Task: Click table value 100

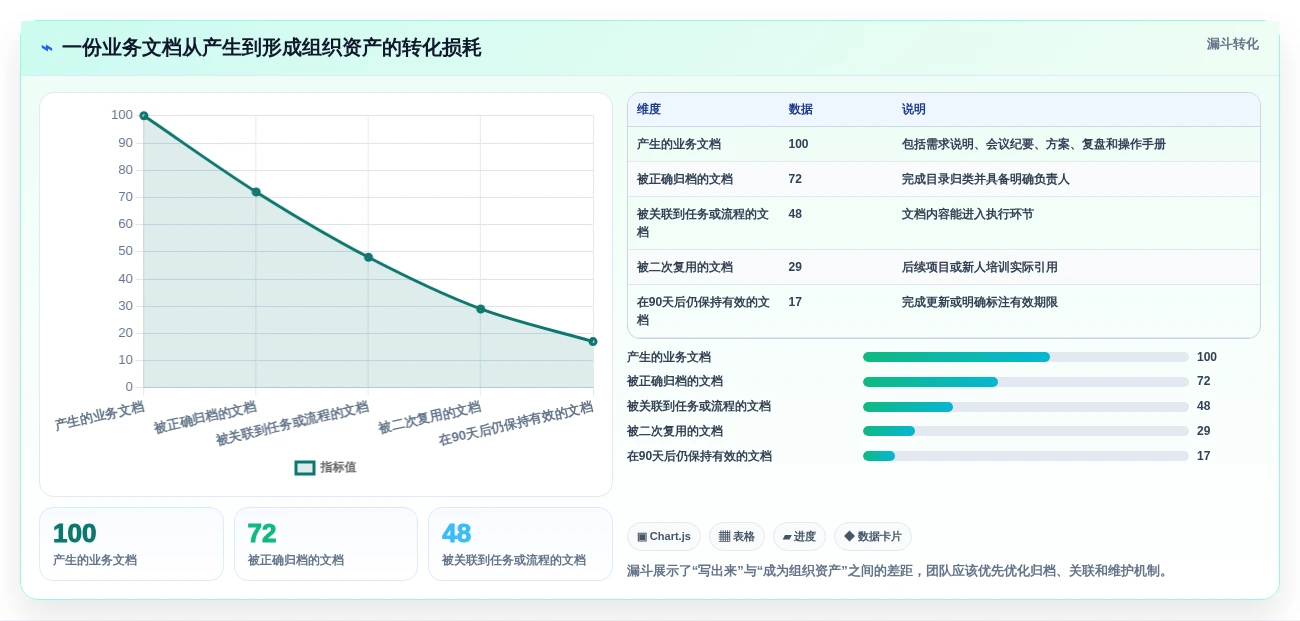Action: (x=798, y=144)
